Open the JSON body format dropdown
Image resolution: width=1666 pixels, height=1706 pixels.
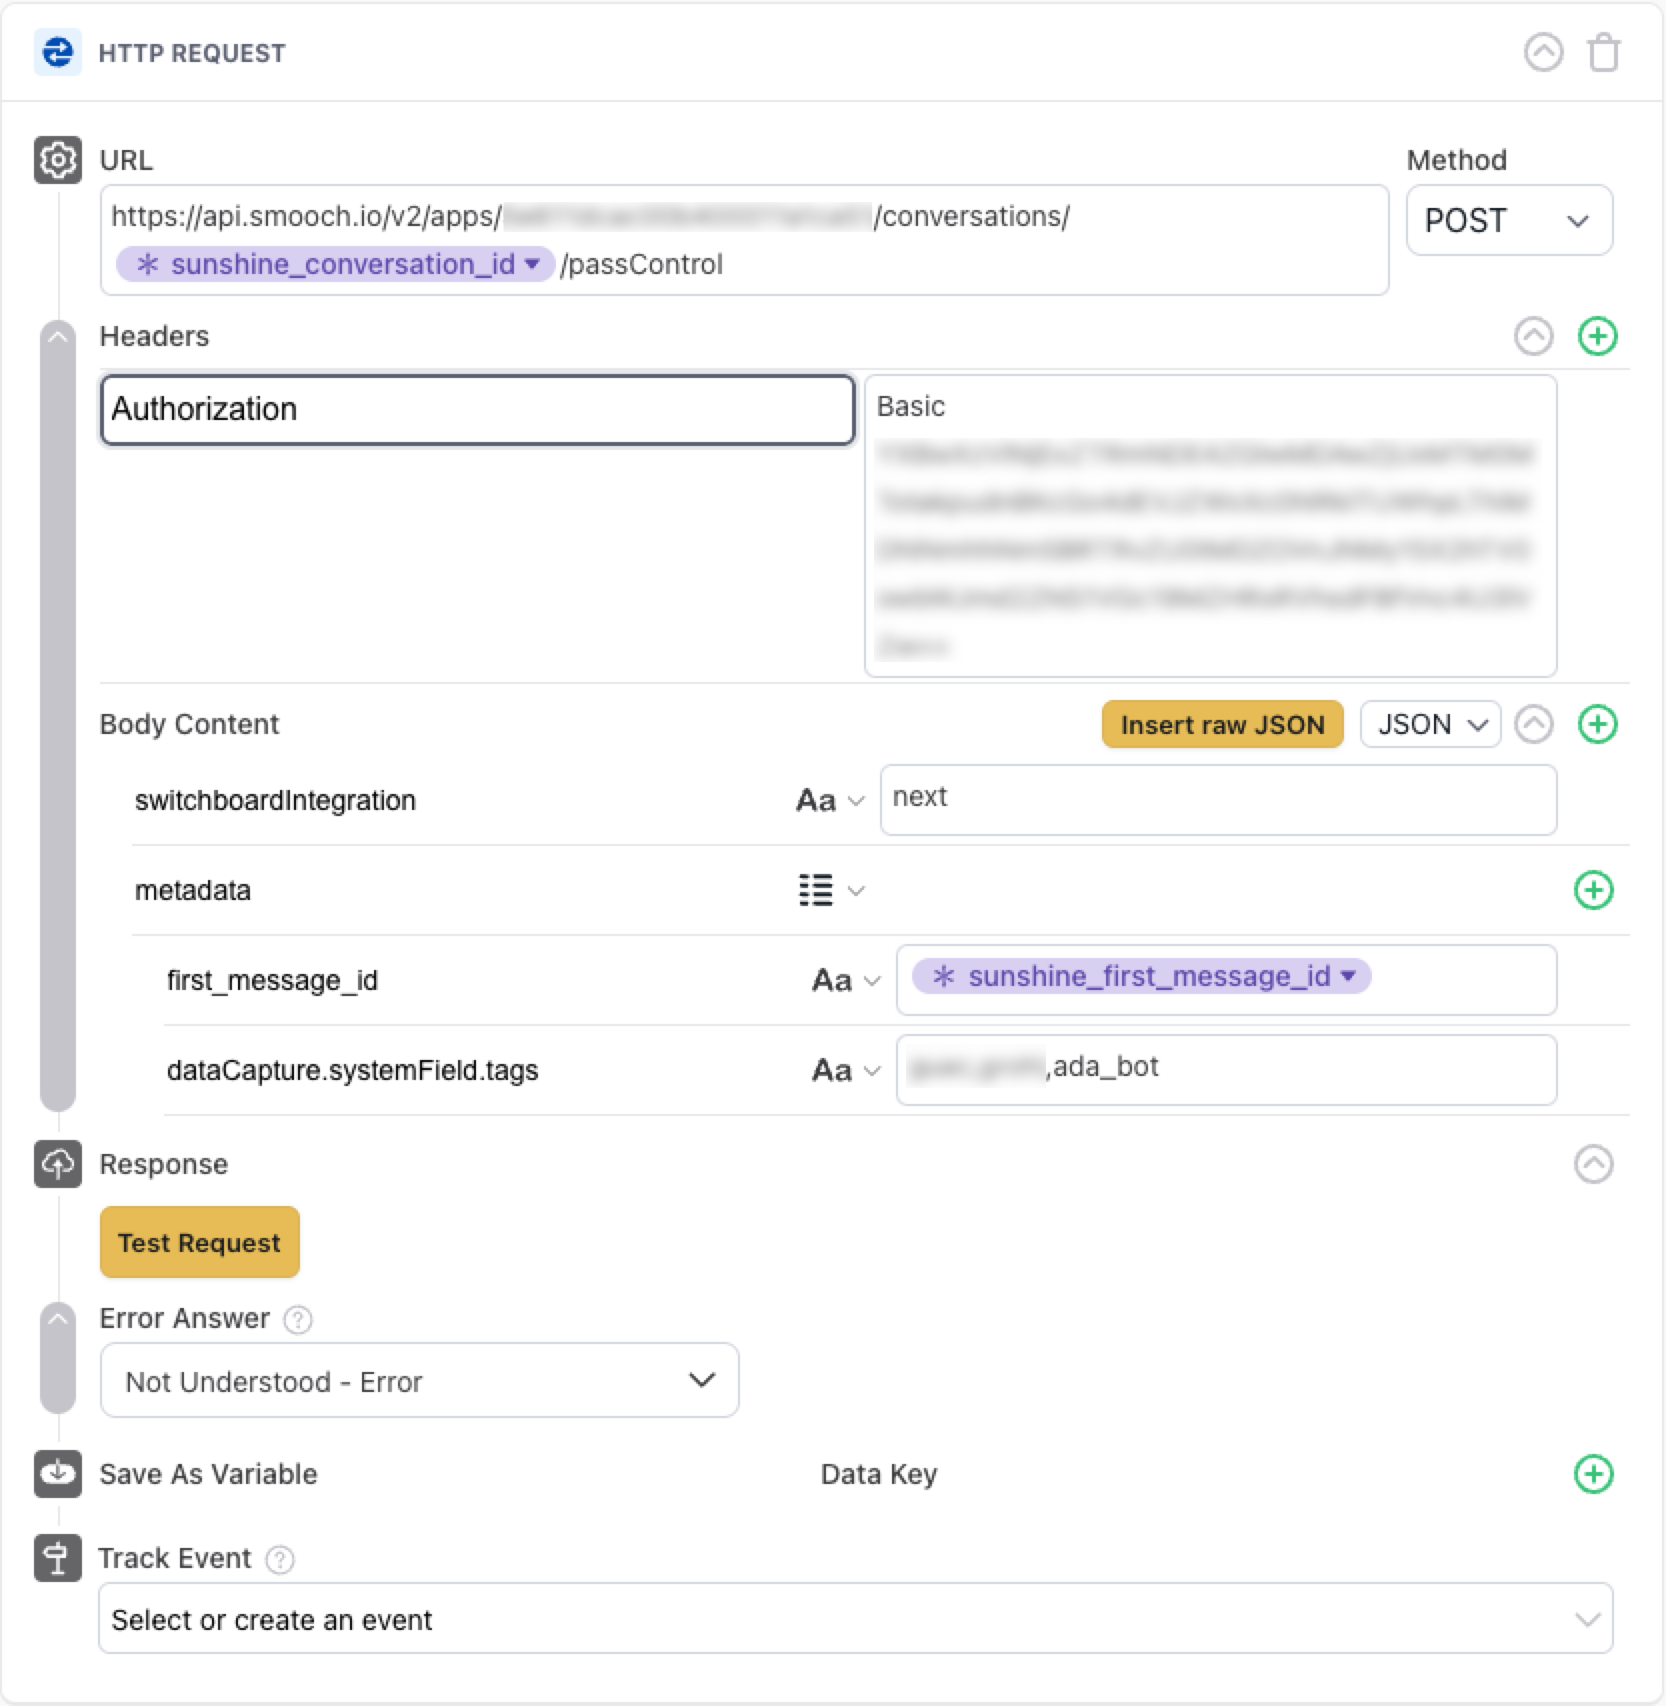[x=1430, y=724]
